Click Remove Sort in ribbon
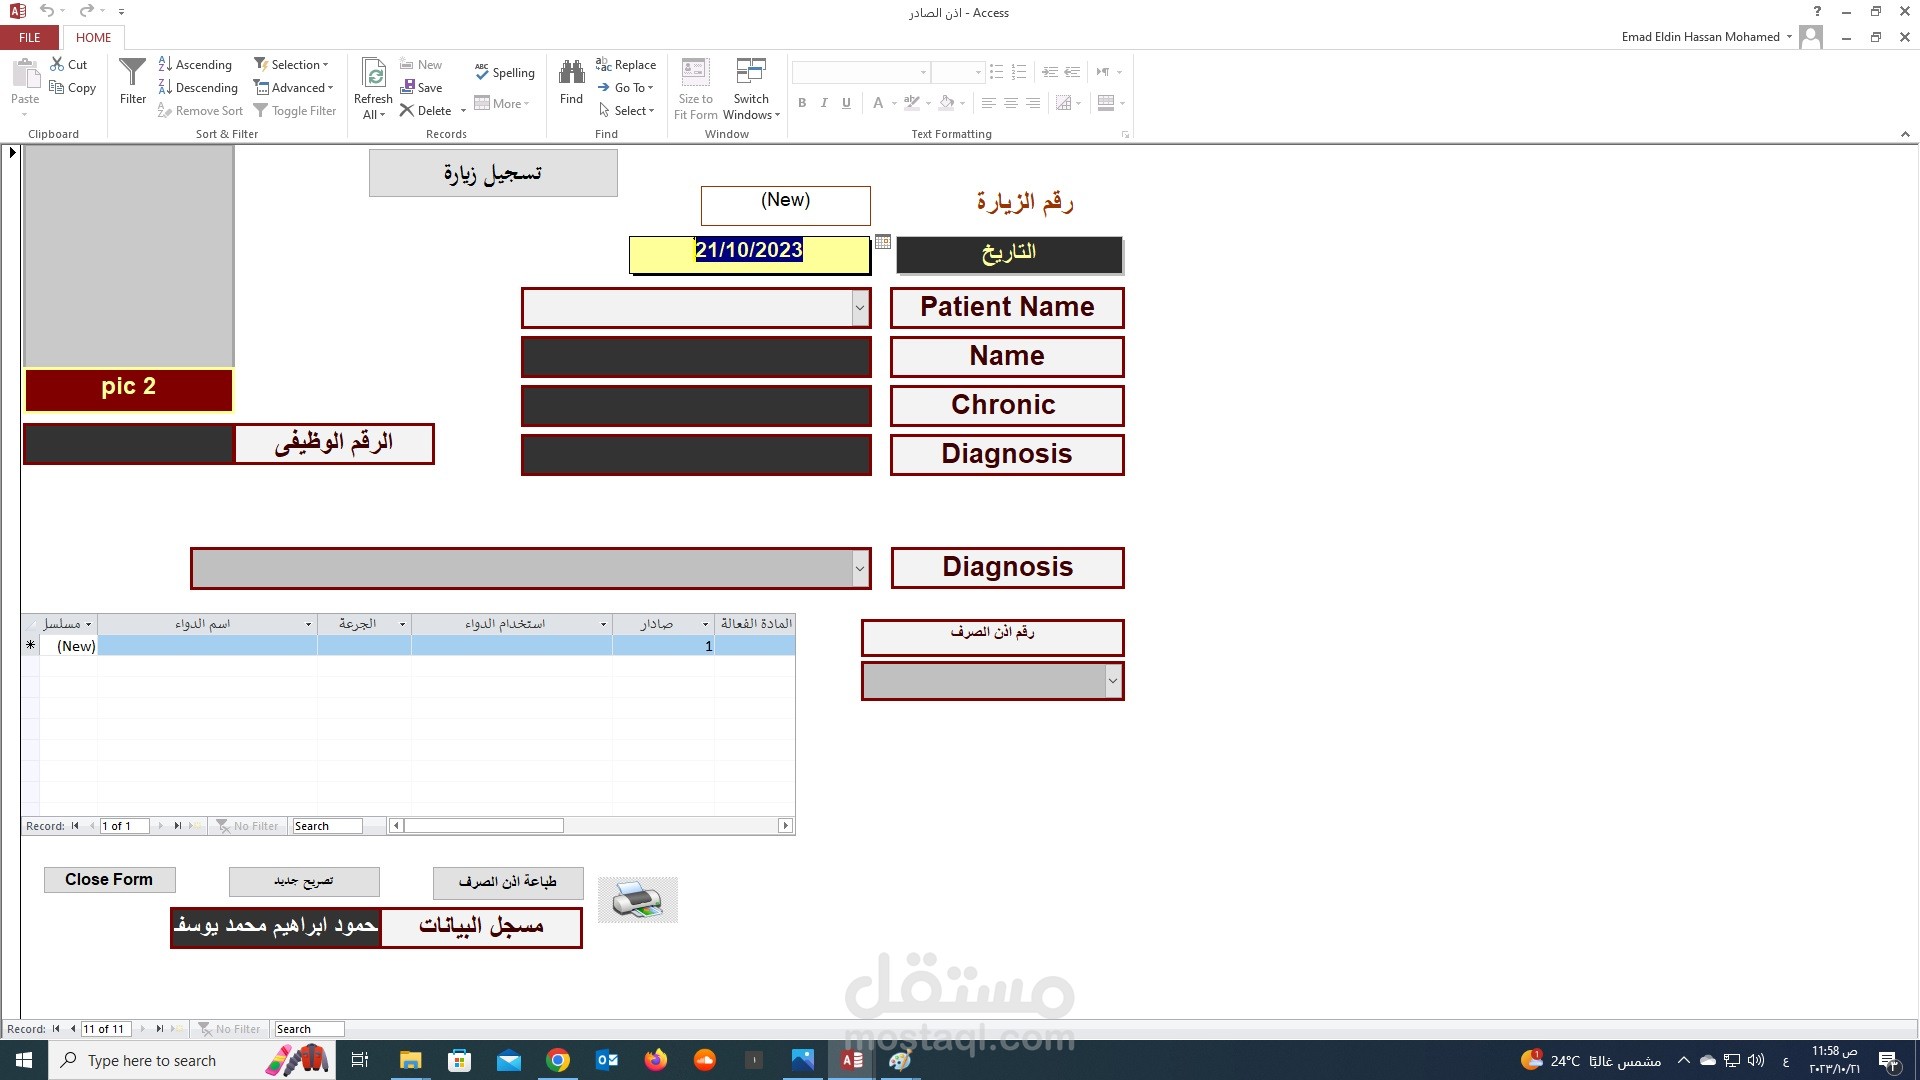This screenshot has height=1080, width=1920. point(200,111)
